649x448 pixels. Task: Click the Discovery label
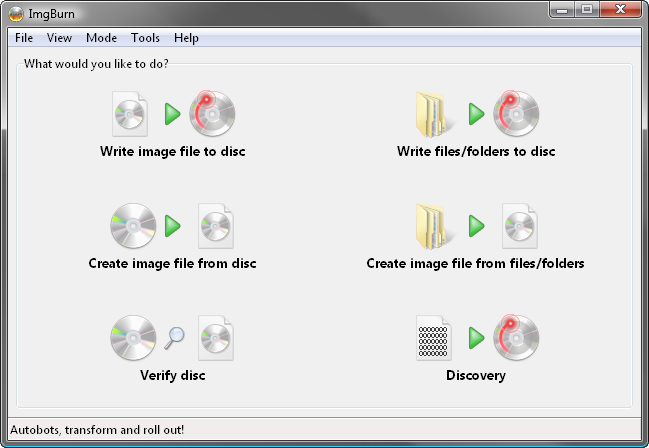(x=476, y=376)
